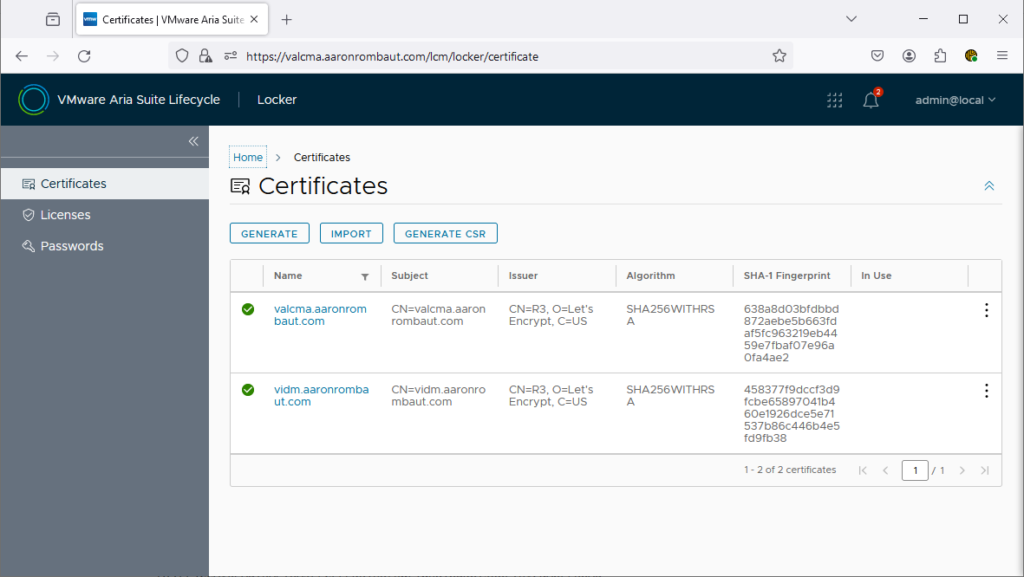This screenshot has height=577, width=1024.
Task: Bookmark this page with star icon
Action: (x=779, y=56)
